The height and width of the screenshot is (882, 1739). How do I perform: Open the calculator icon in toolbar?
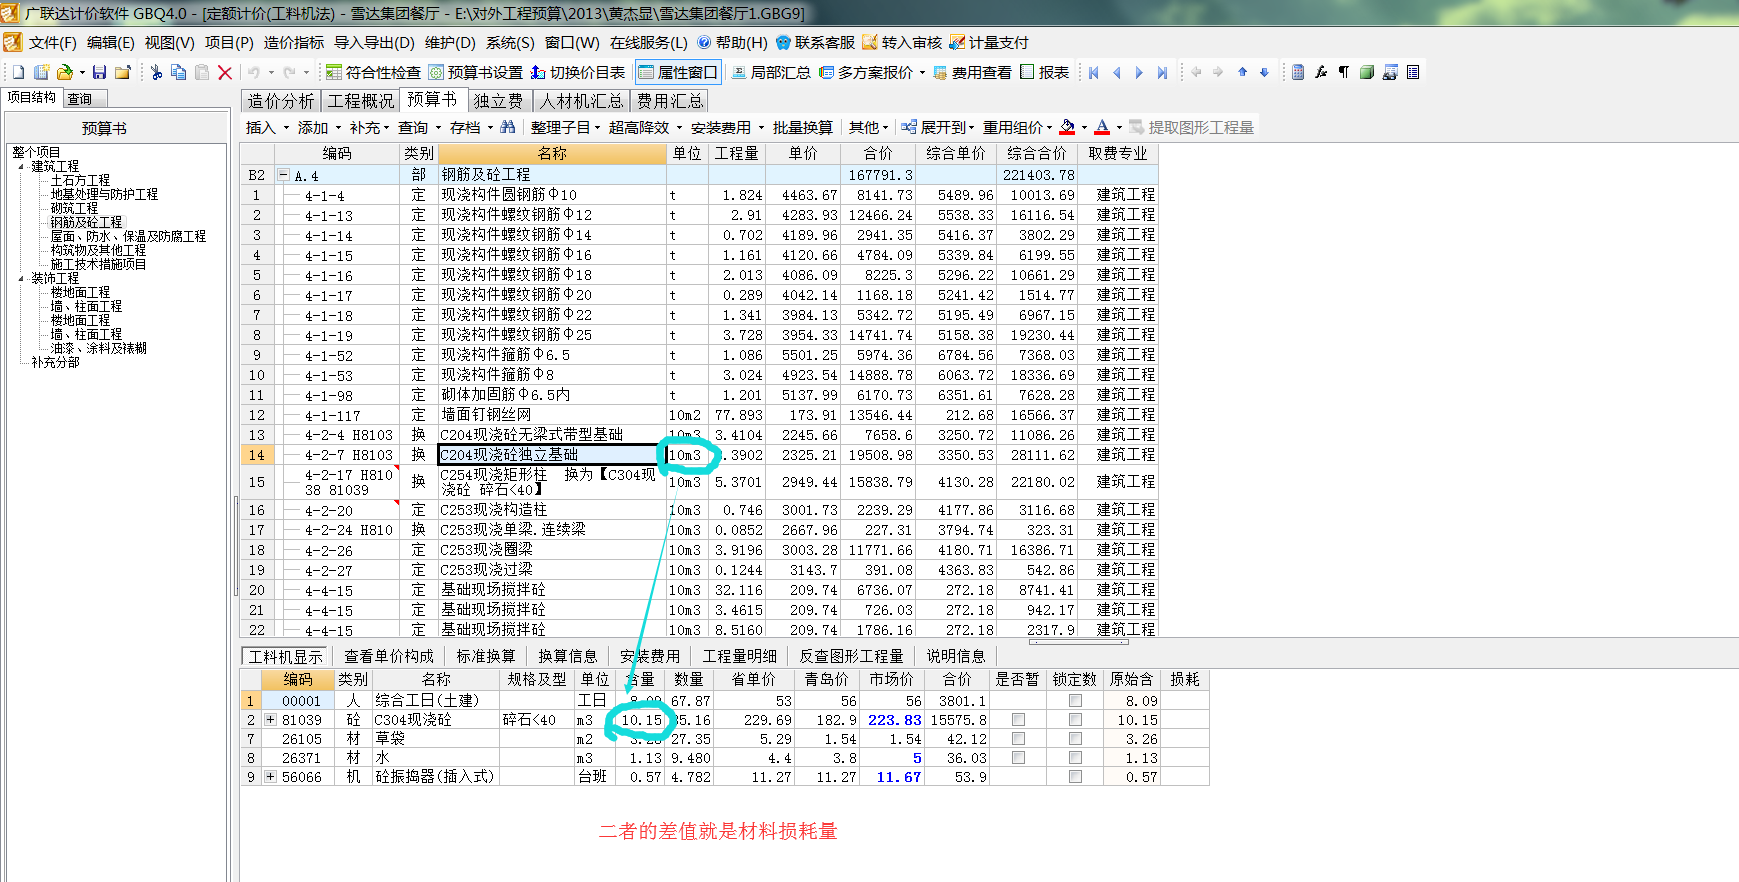pos(1298,72)
